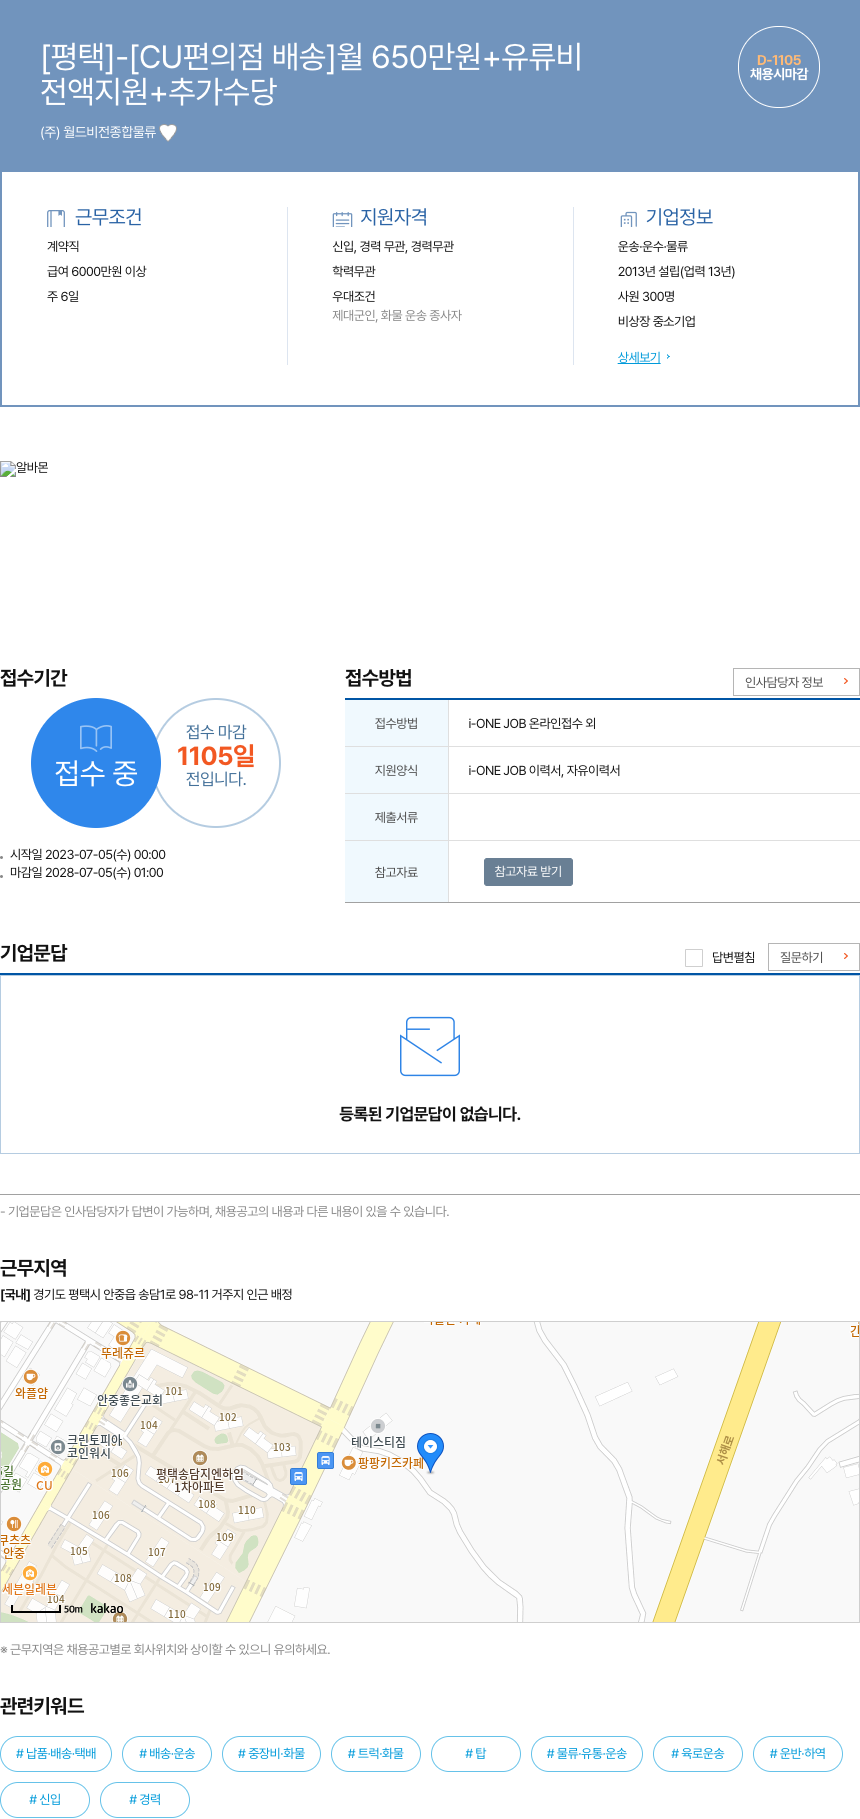Click the 세븐일레븐 map marker
860x1819 pixels.
tap(30, 1573)
